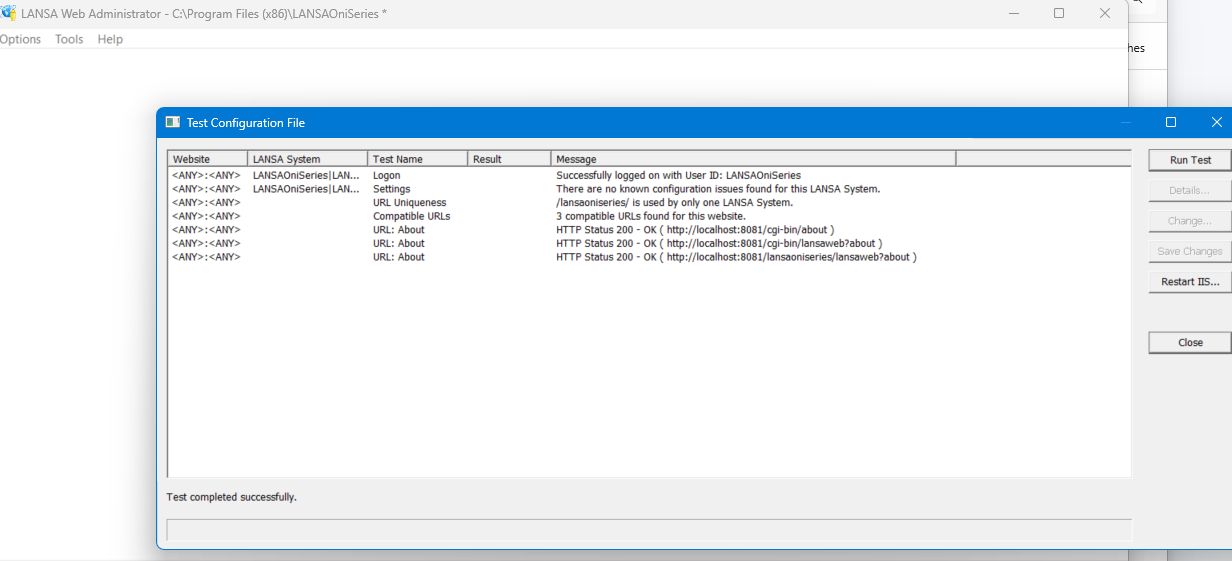The image size is (1232, 561).
Task: Sort results by the Website column header
Action: coord(207,159)
